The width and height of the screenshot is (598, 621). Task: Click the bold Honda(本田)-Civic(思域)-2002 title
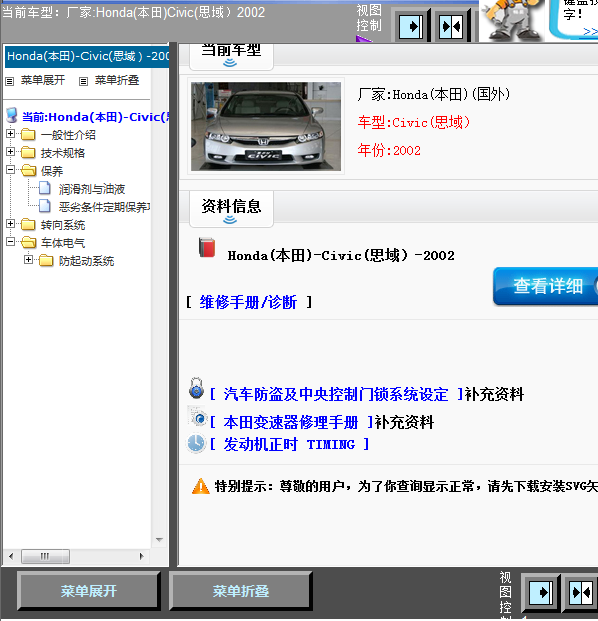(x=341, y=255)
